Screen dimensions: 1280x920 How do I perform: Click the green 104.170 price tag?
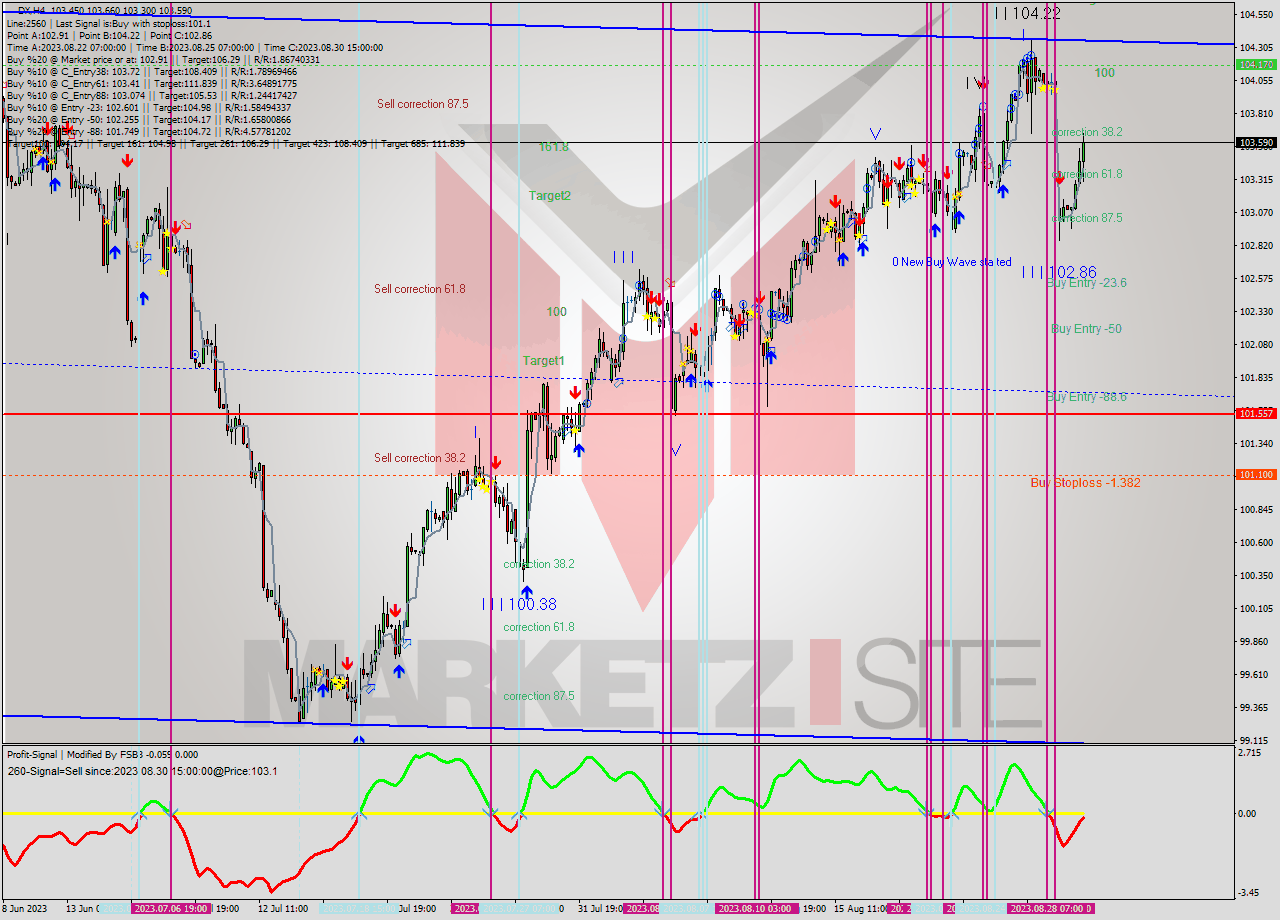[x=1256, y=64]
